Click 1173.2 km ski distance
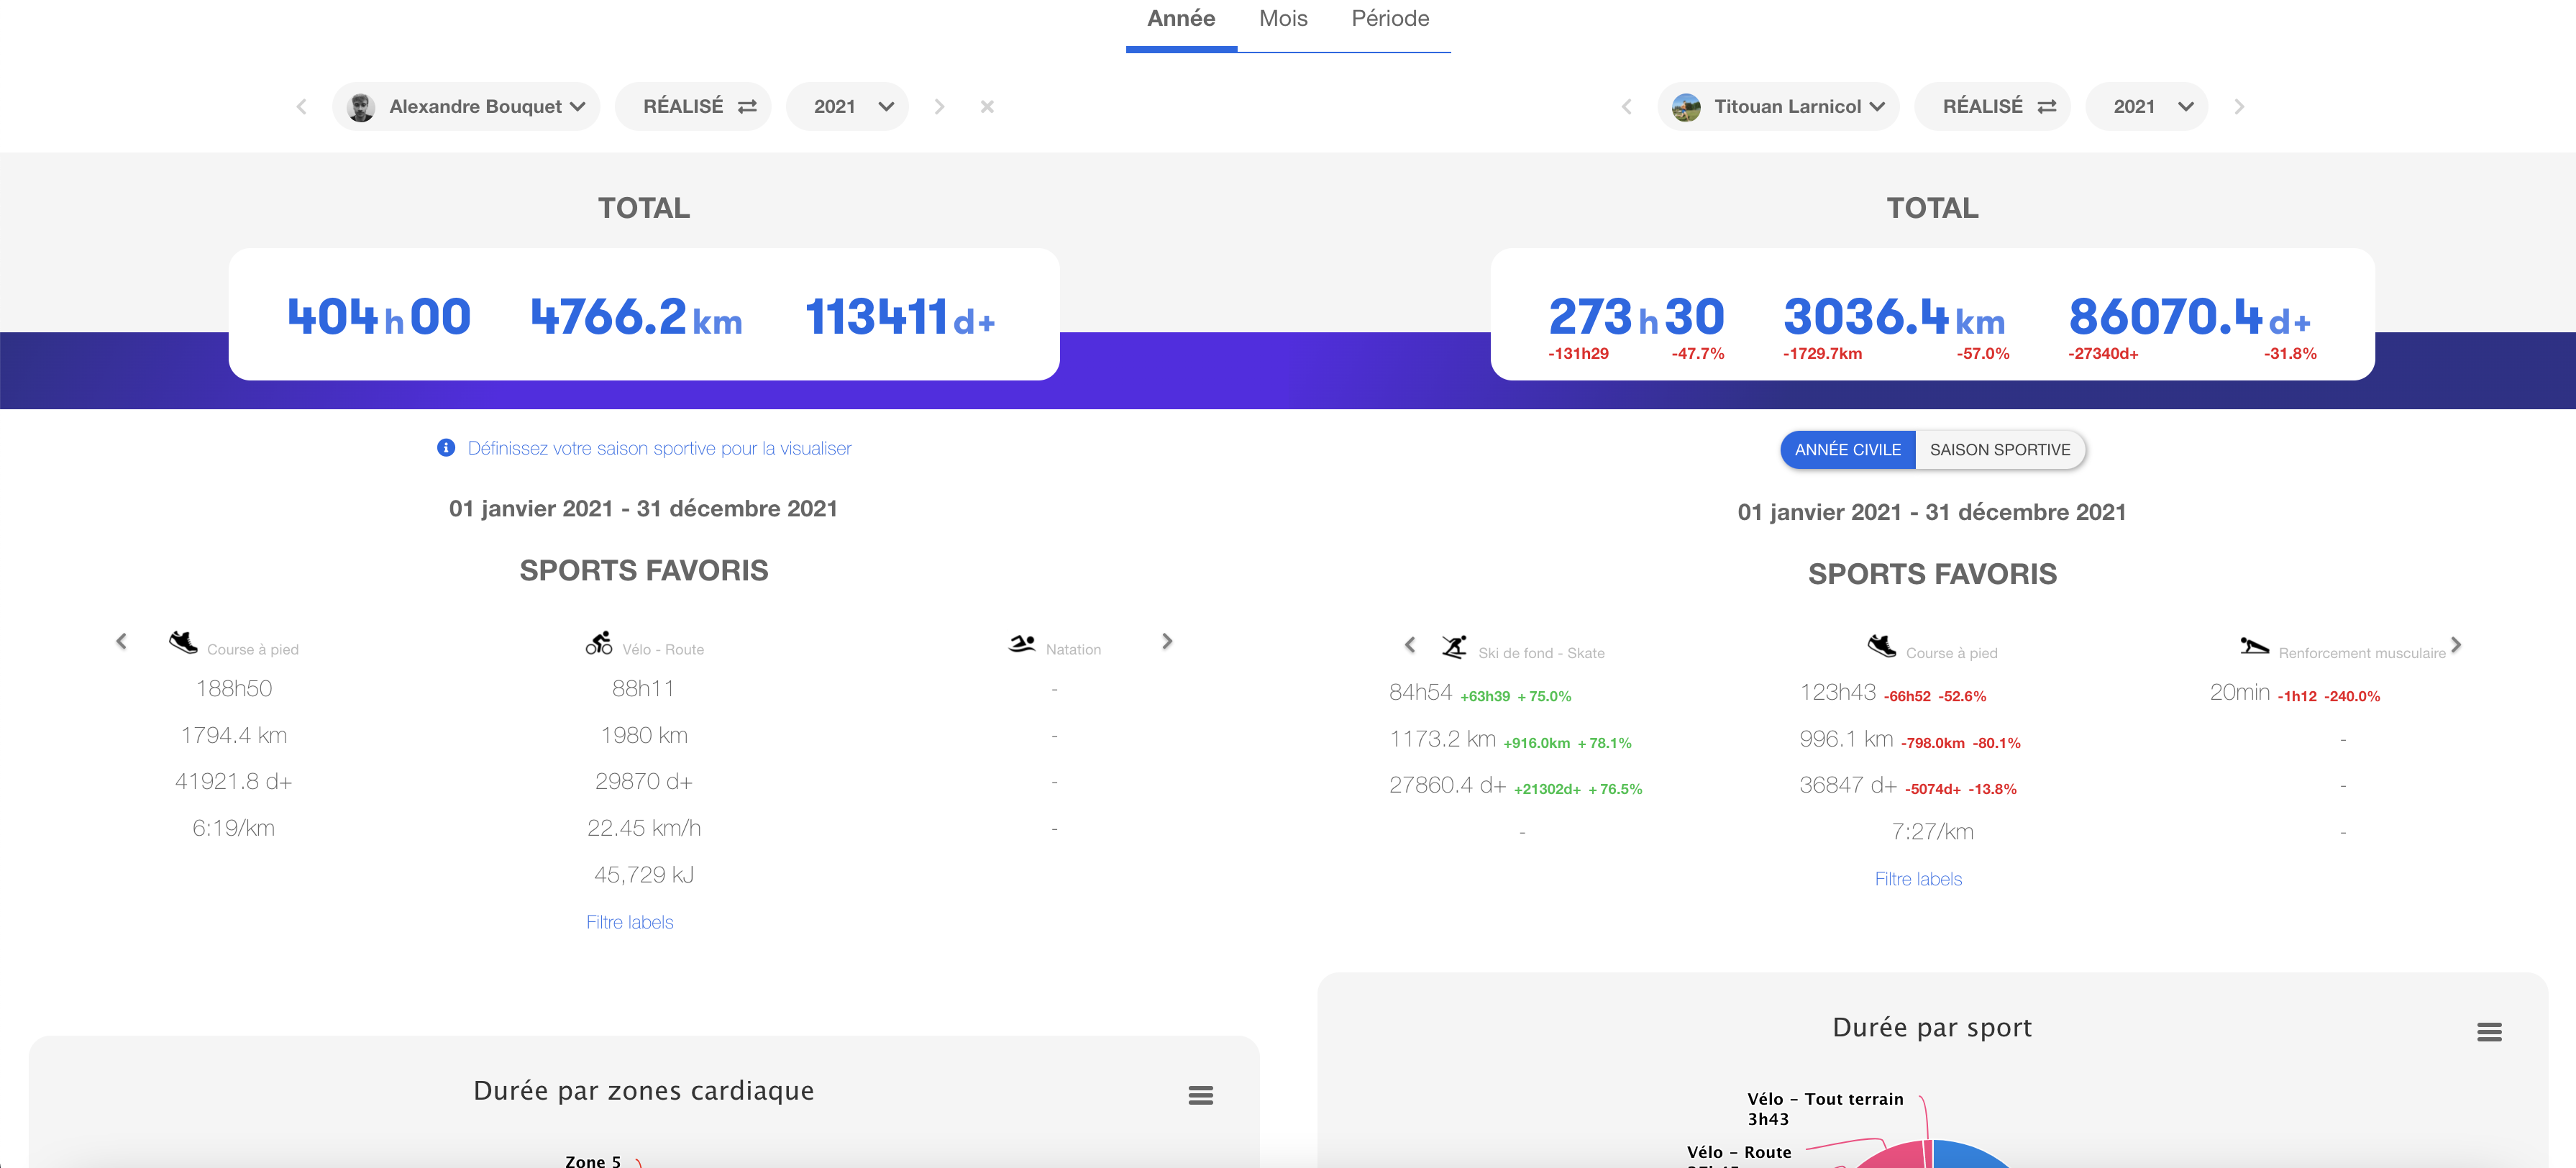The width and height of the screenshot is (2576, 1168). (1442, 739)
